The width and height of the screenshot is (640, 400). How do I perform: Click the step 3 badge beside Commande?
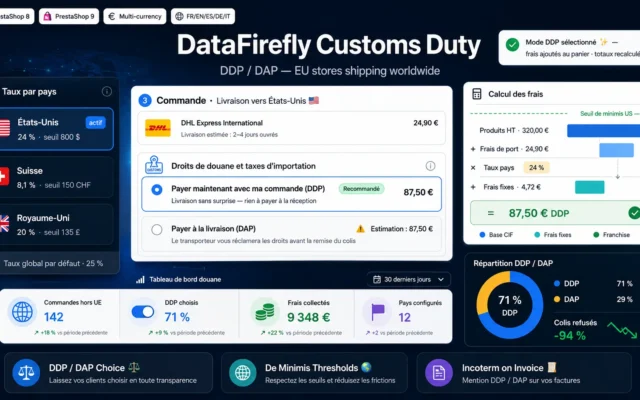point(145,100)
